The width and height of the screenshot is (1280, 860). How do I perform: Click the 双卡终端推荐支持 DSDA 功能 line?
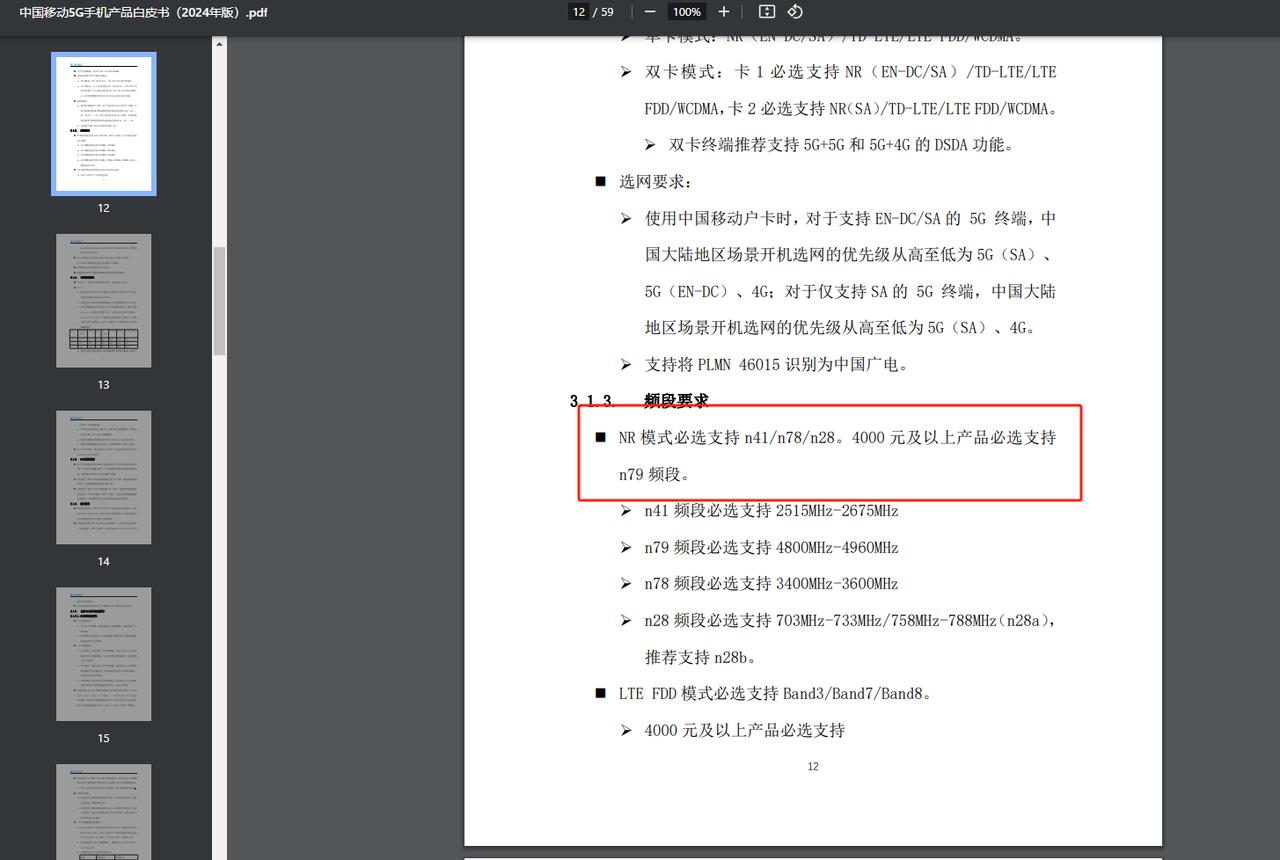tap(841, 145)
